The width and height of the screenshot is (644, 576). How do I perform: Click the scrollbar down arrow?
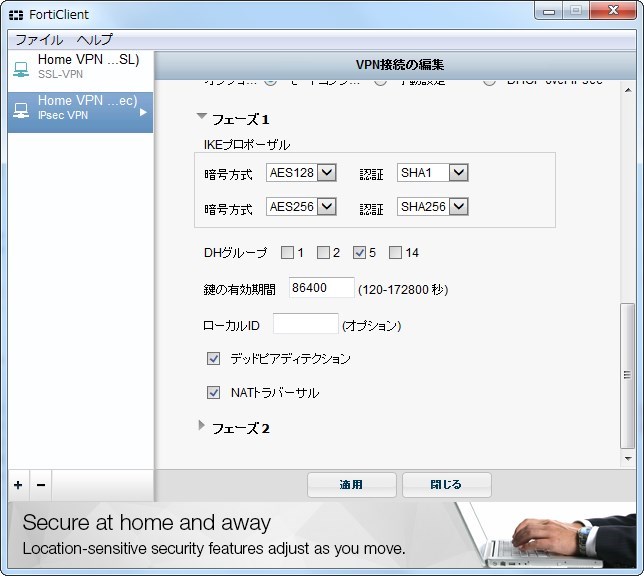[x=628, y=458]
